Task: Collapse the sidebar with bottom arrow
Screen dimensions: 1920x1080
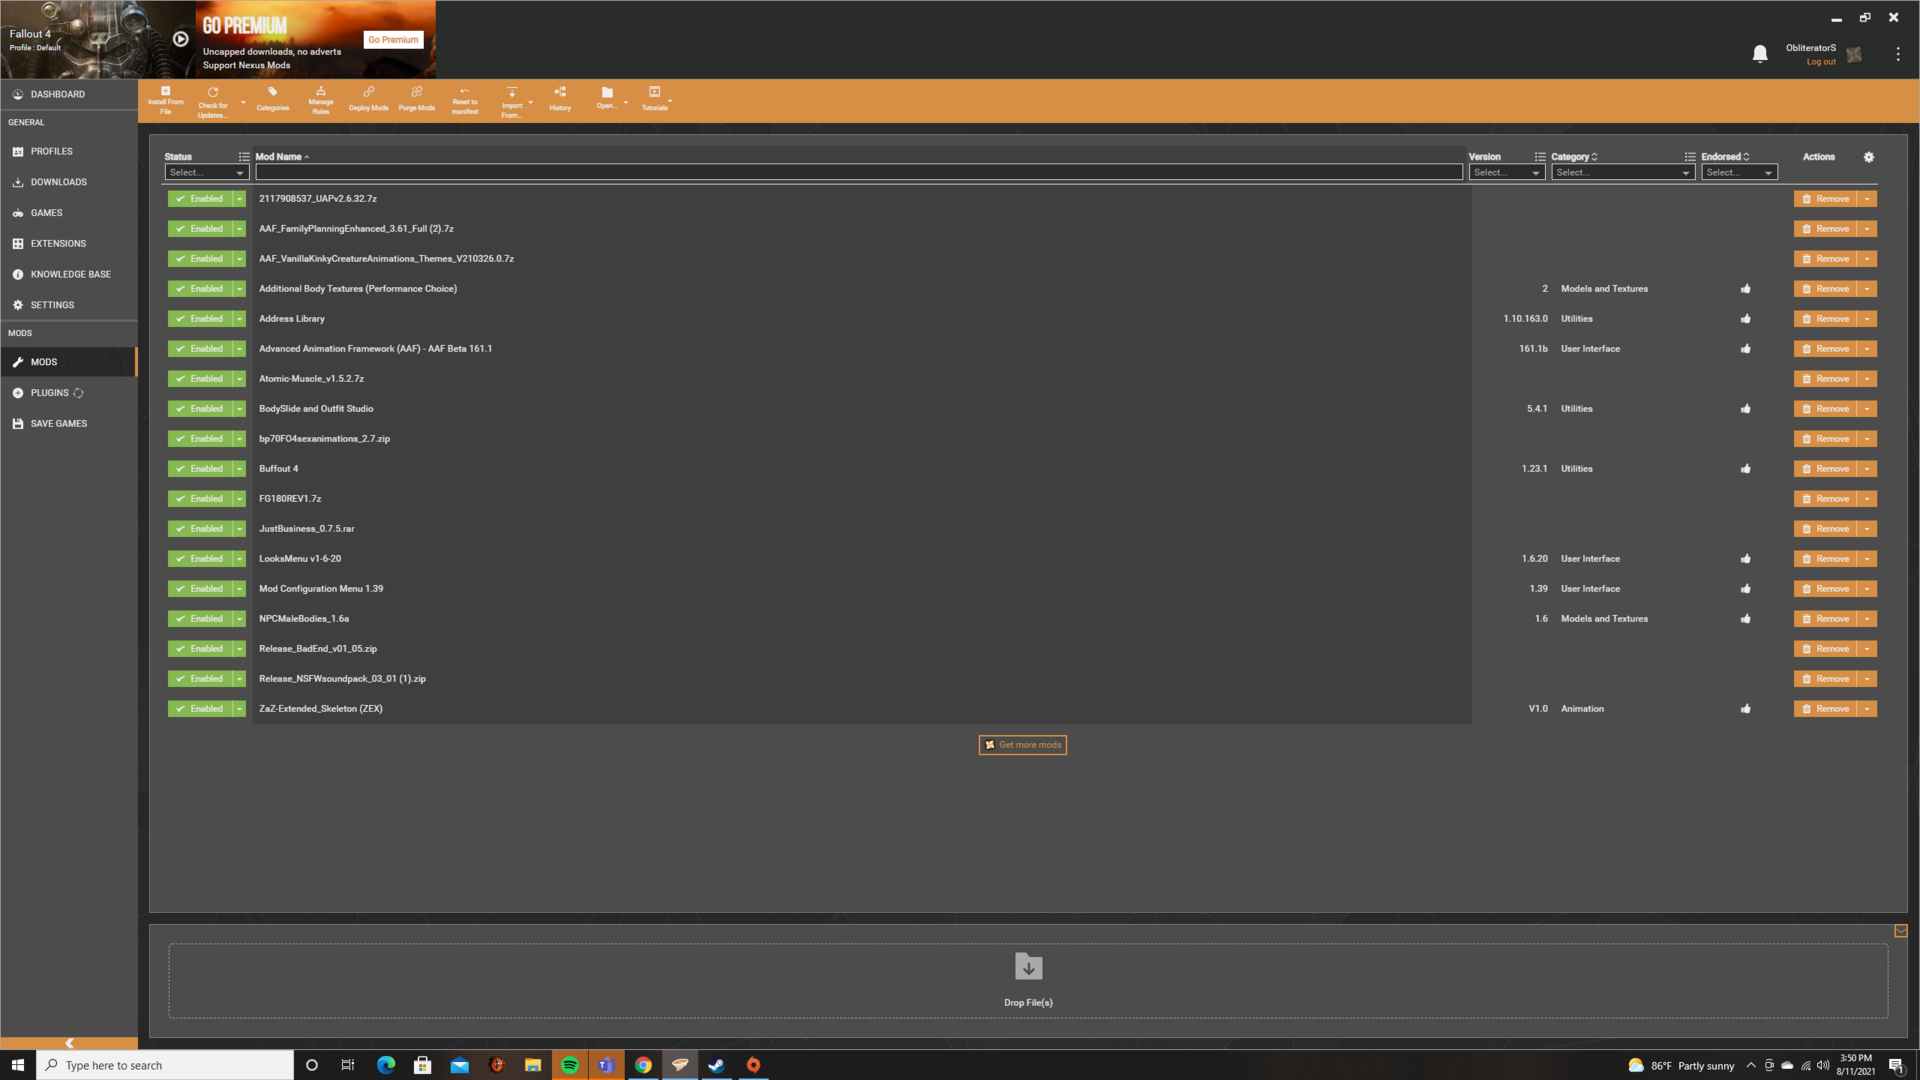Action: 69,1043
